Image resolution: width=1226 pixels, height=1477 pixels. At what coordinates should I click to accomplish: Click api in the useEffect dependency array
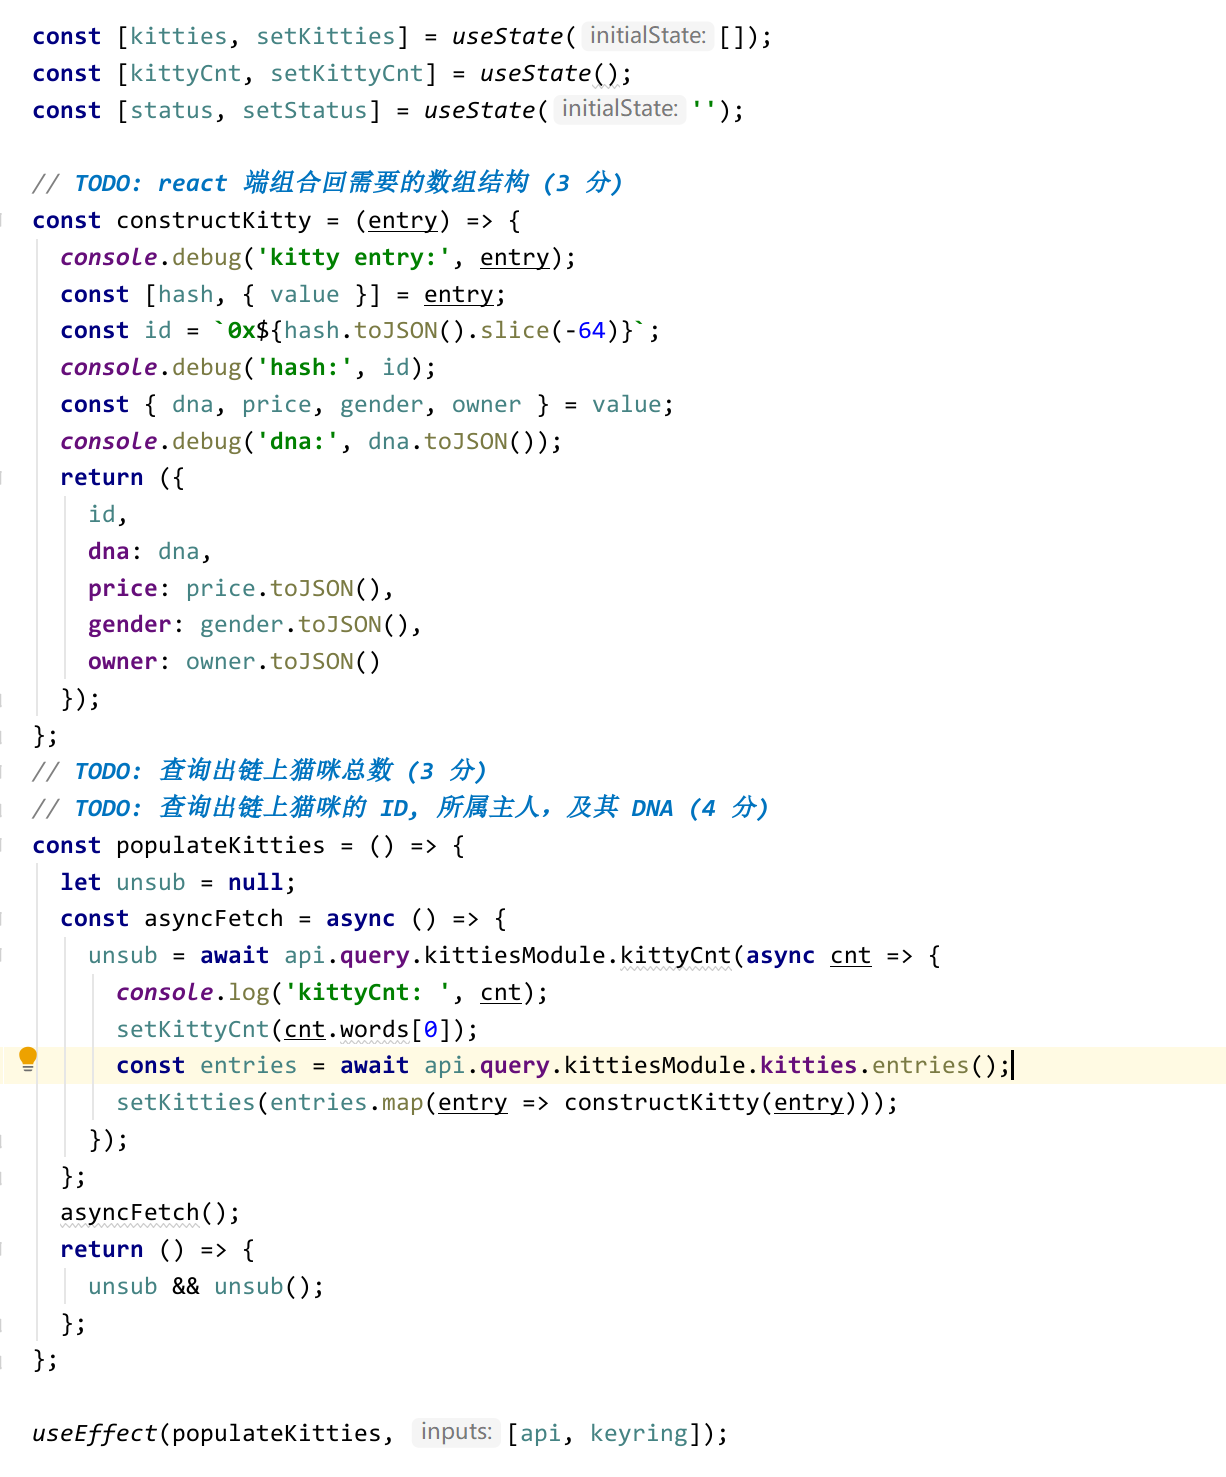pos(541,1433)
